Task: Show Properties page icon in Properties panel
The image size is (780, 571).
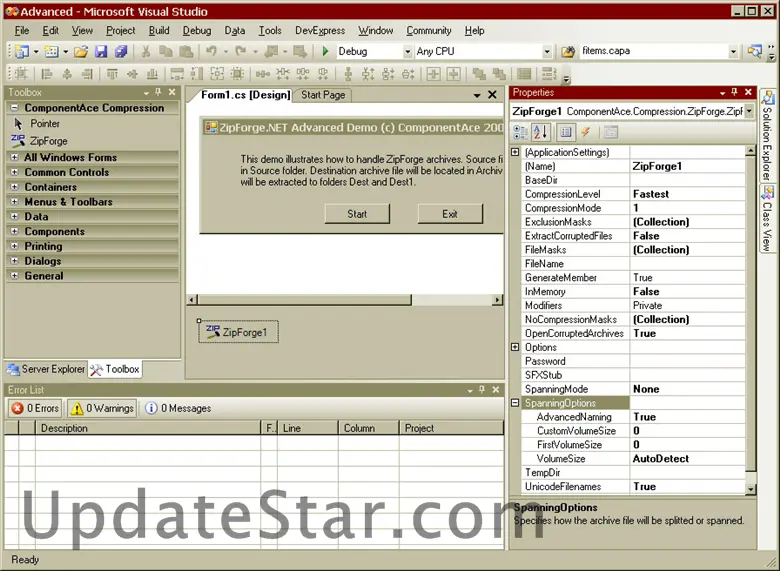Action: click(566, 132)
